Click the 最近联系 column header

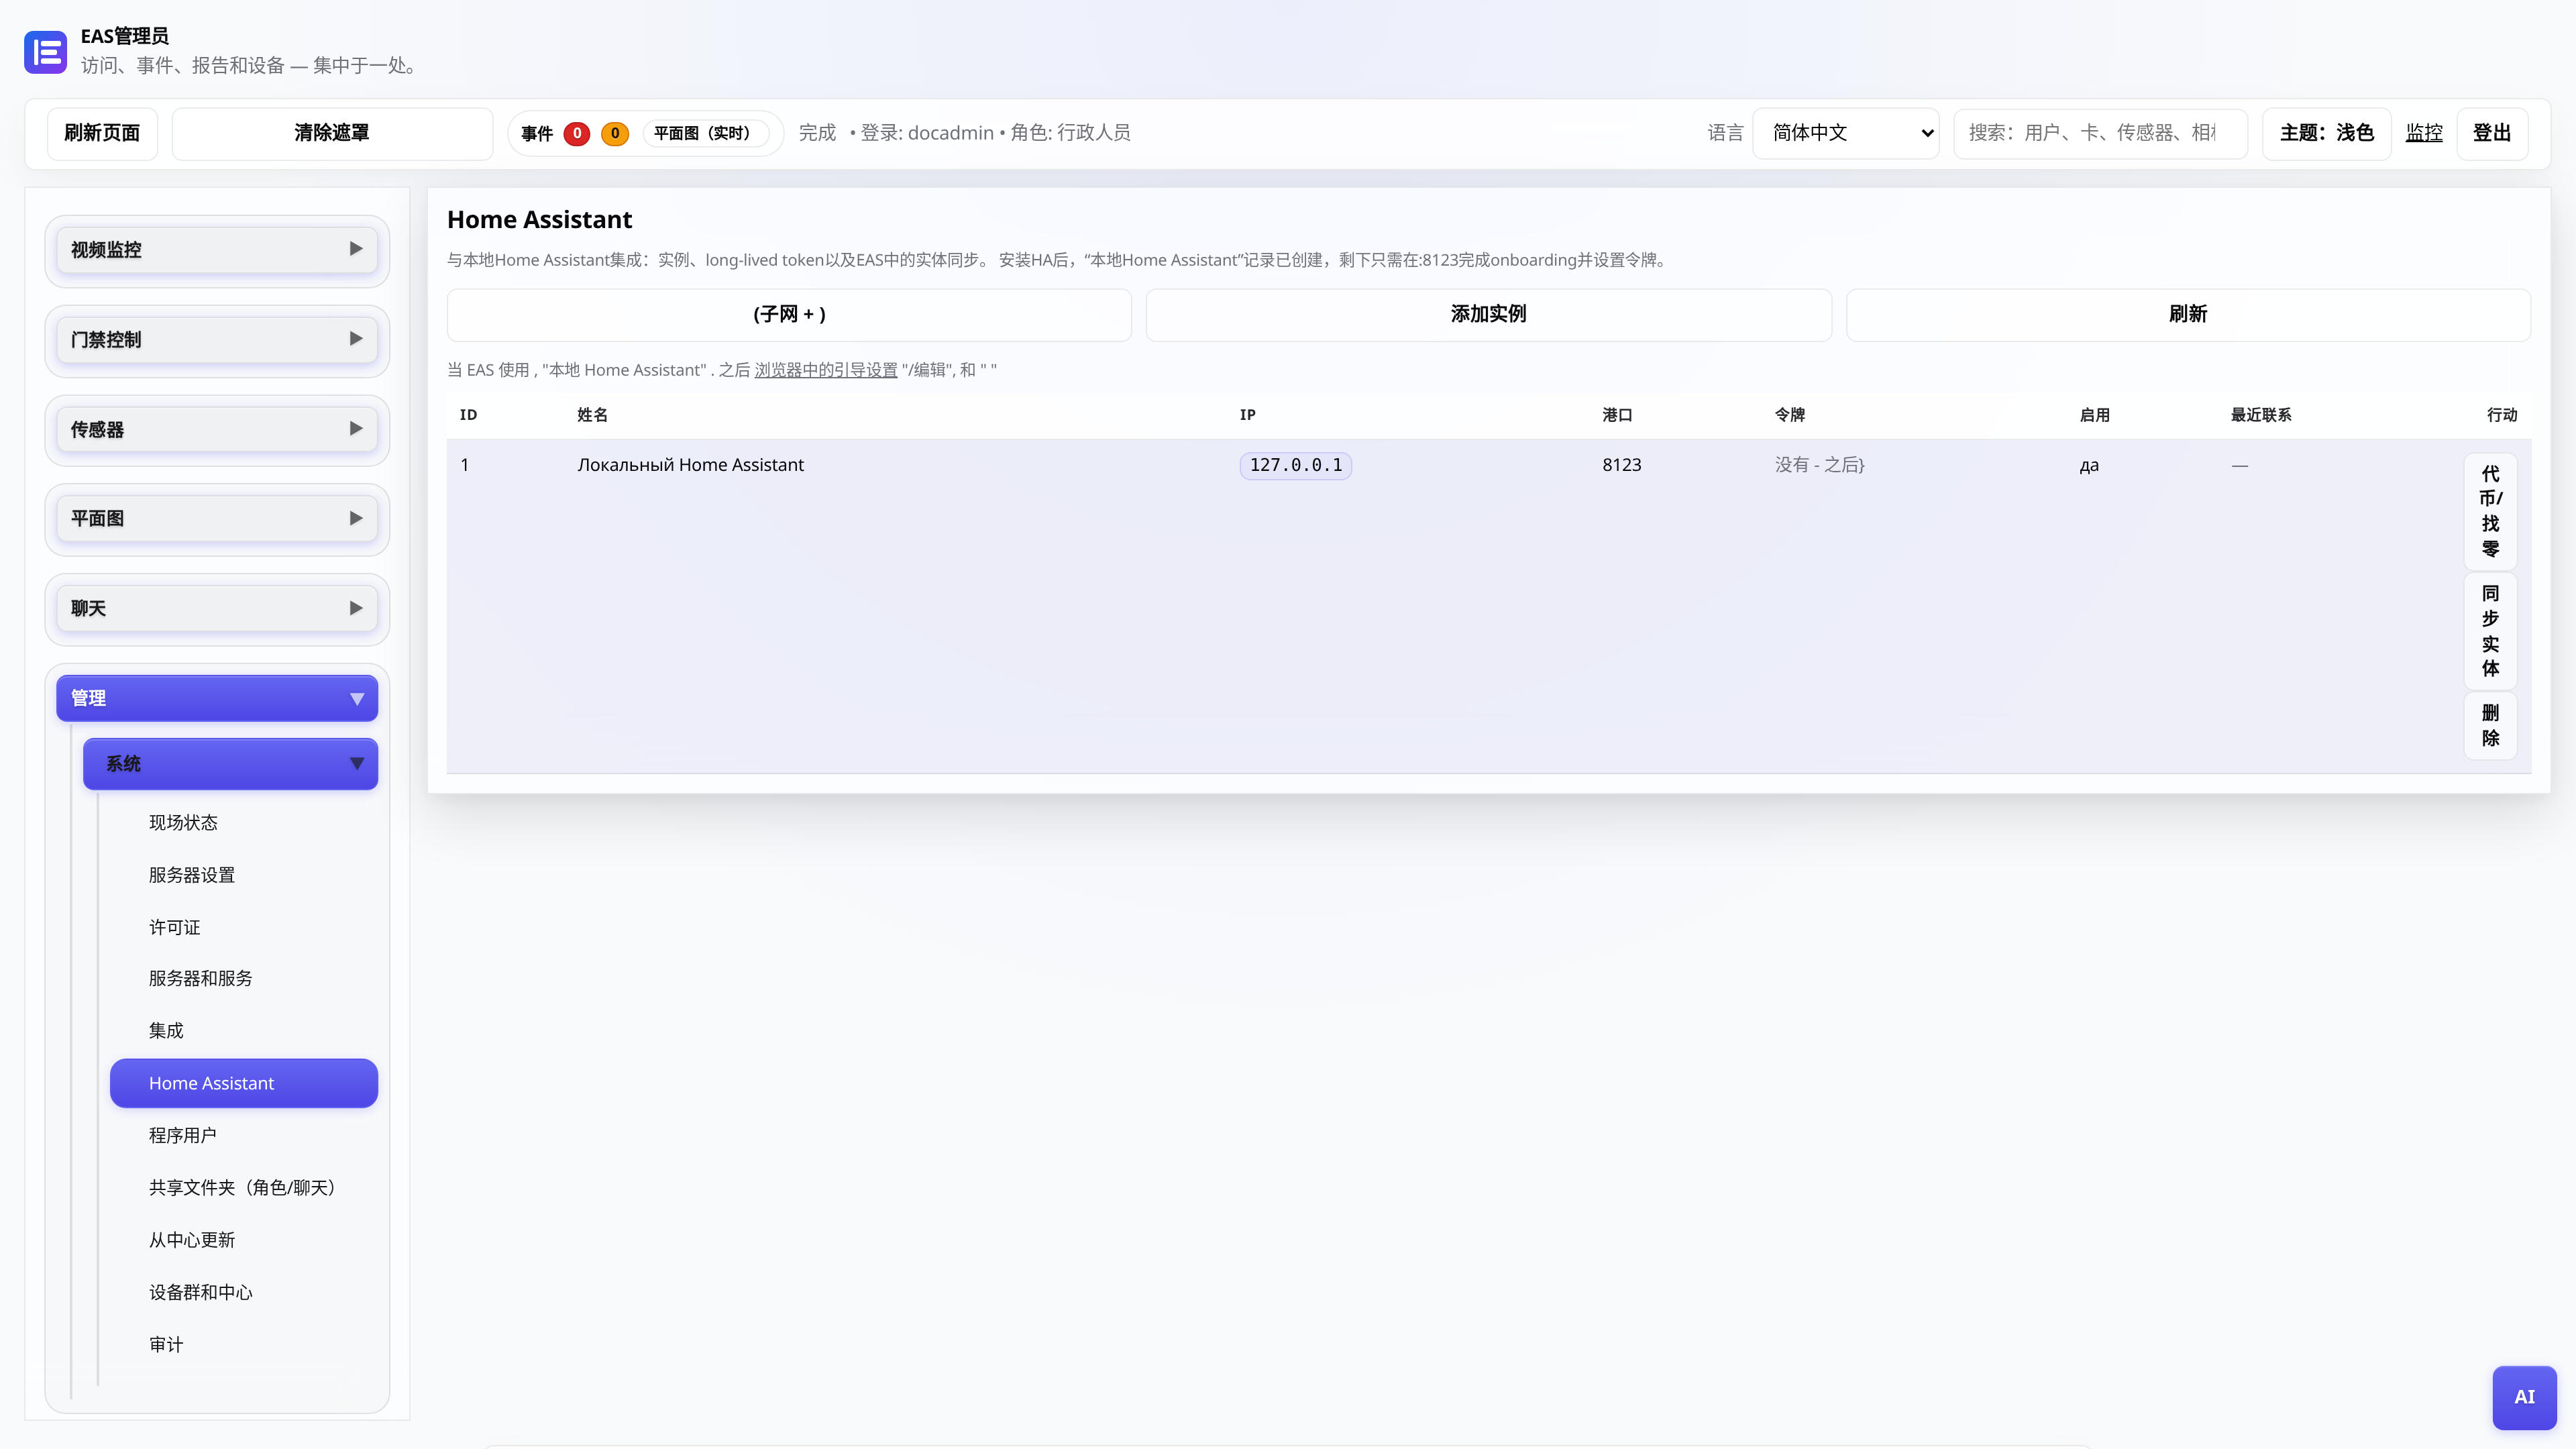(2261, 415)
